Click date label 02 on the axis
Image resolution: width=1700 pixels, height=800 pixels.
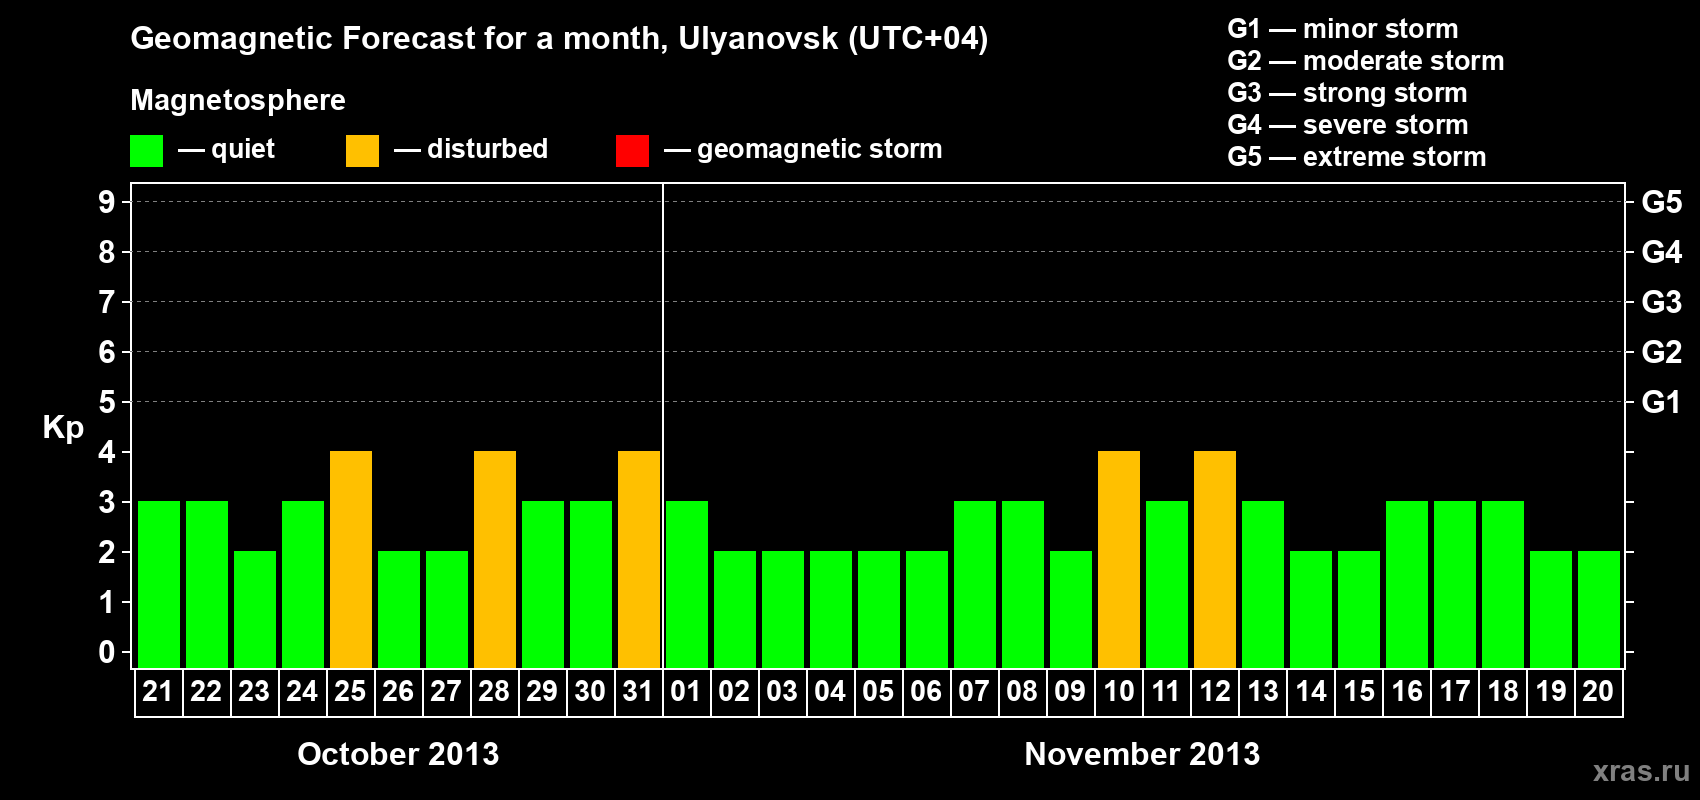click(x=734, y=691)
